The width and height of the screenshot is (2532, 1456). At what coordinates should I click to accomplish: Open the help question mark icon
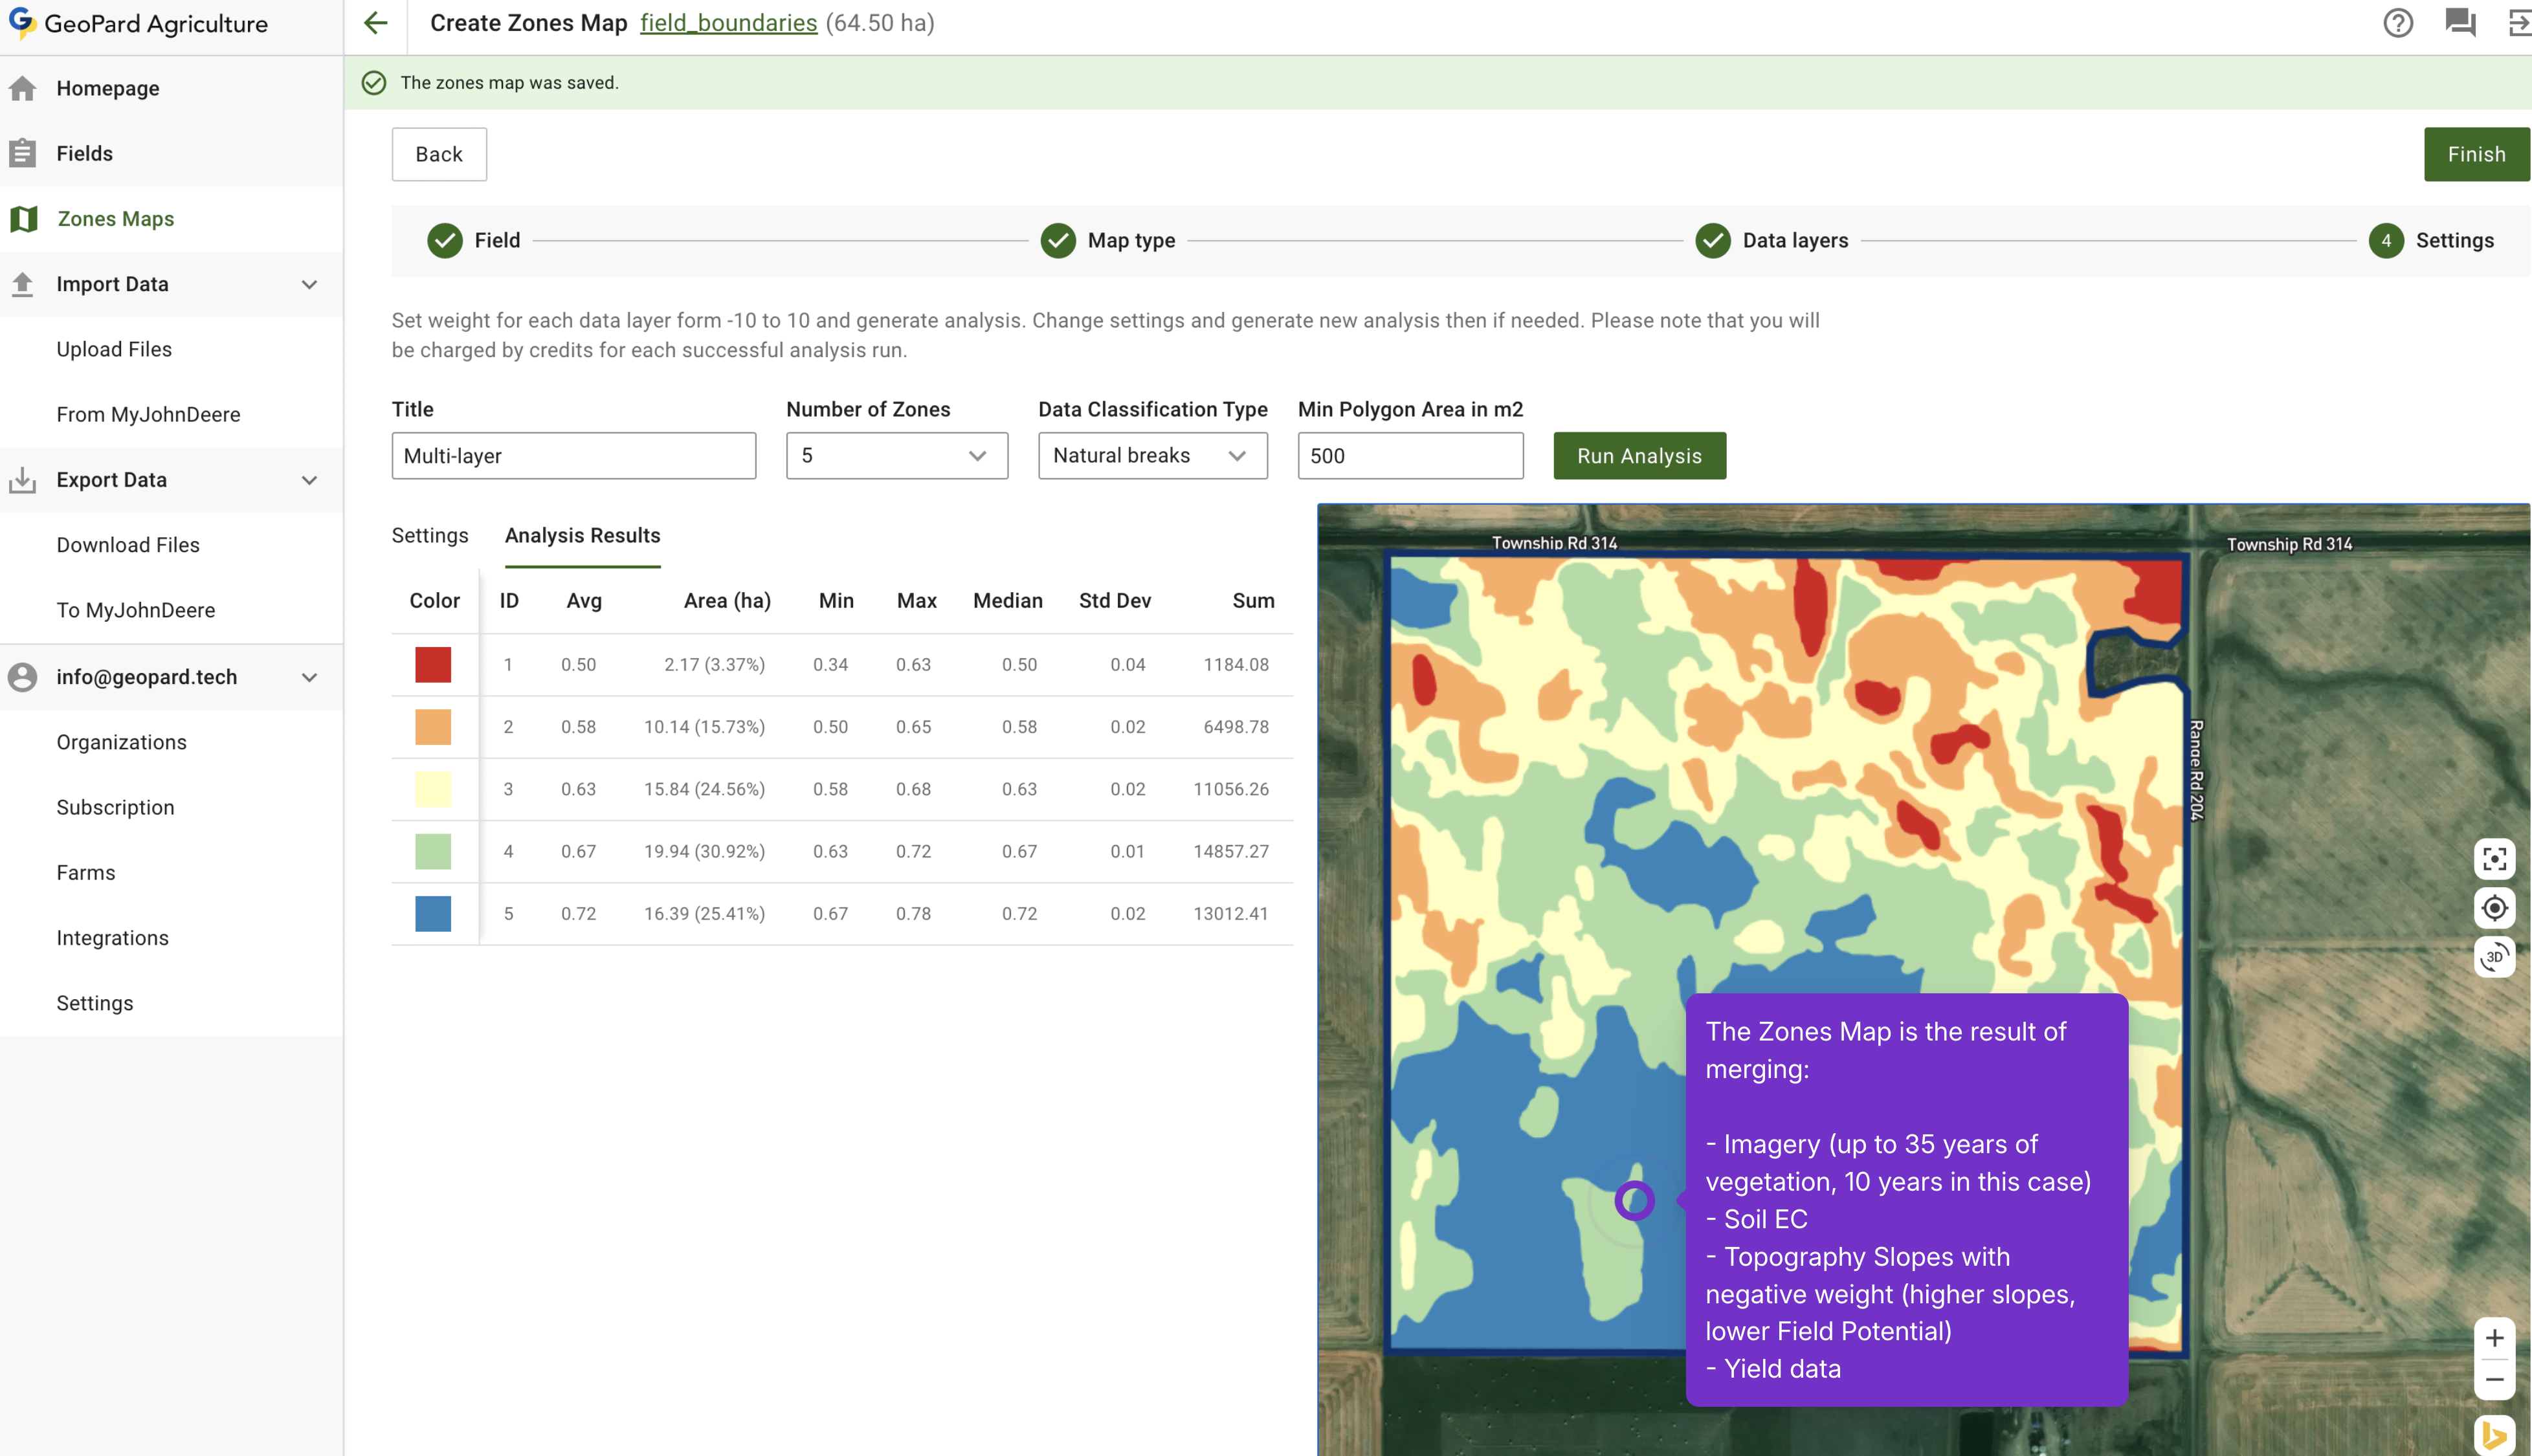(2397, 23)
